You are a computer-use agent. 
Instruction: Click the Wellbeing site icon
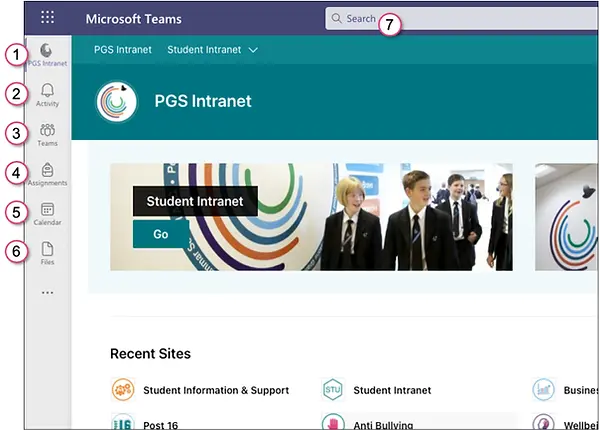(x=544, y=422)
